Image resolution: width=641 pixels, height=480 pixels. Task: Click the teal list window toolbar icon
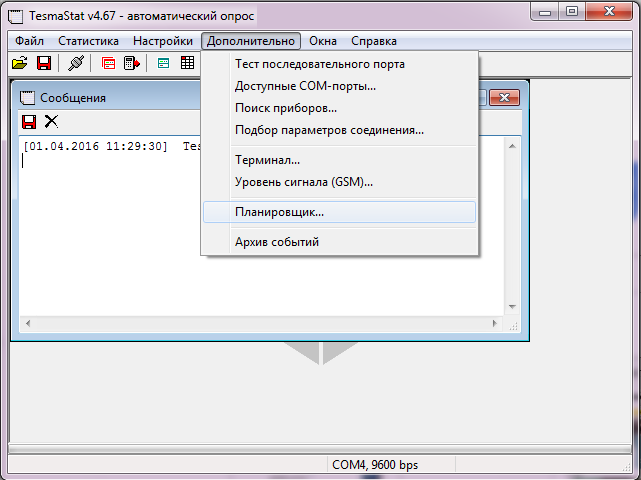[x=164, y=63]
